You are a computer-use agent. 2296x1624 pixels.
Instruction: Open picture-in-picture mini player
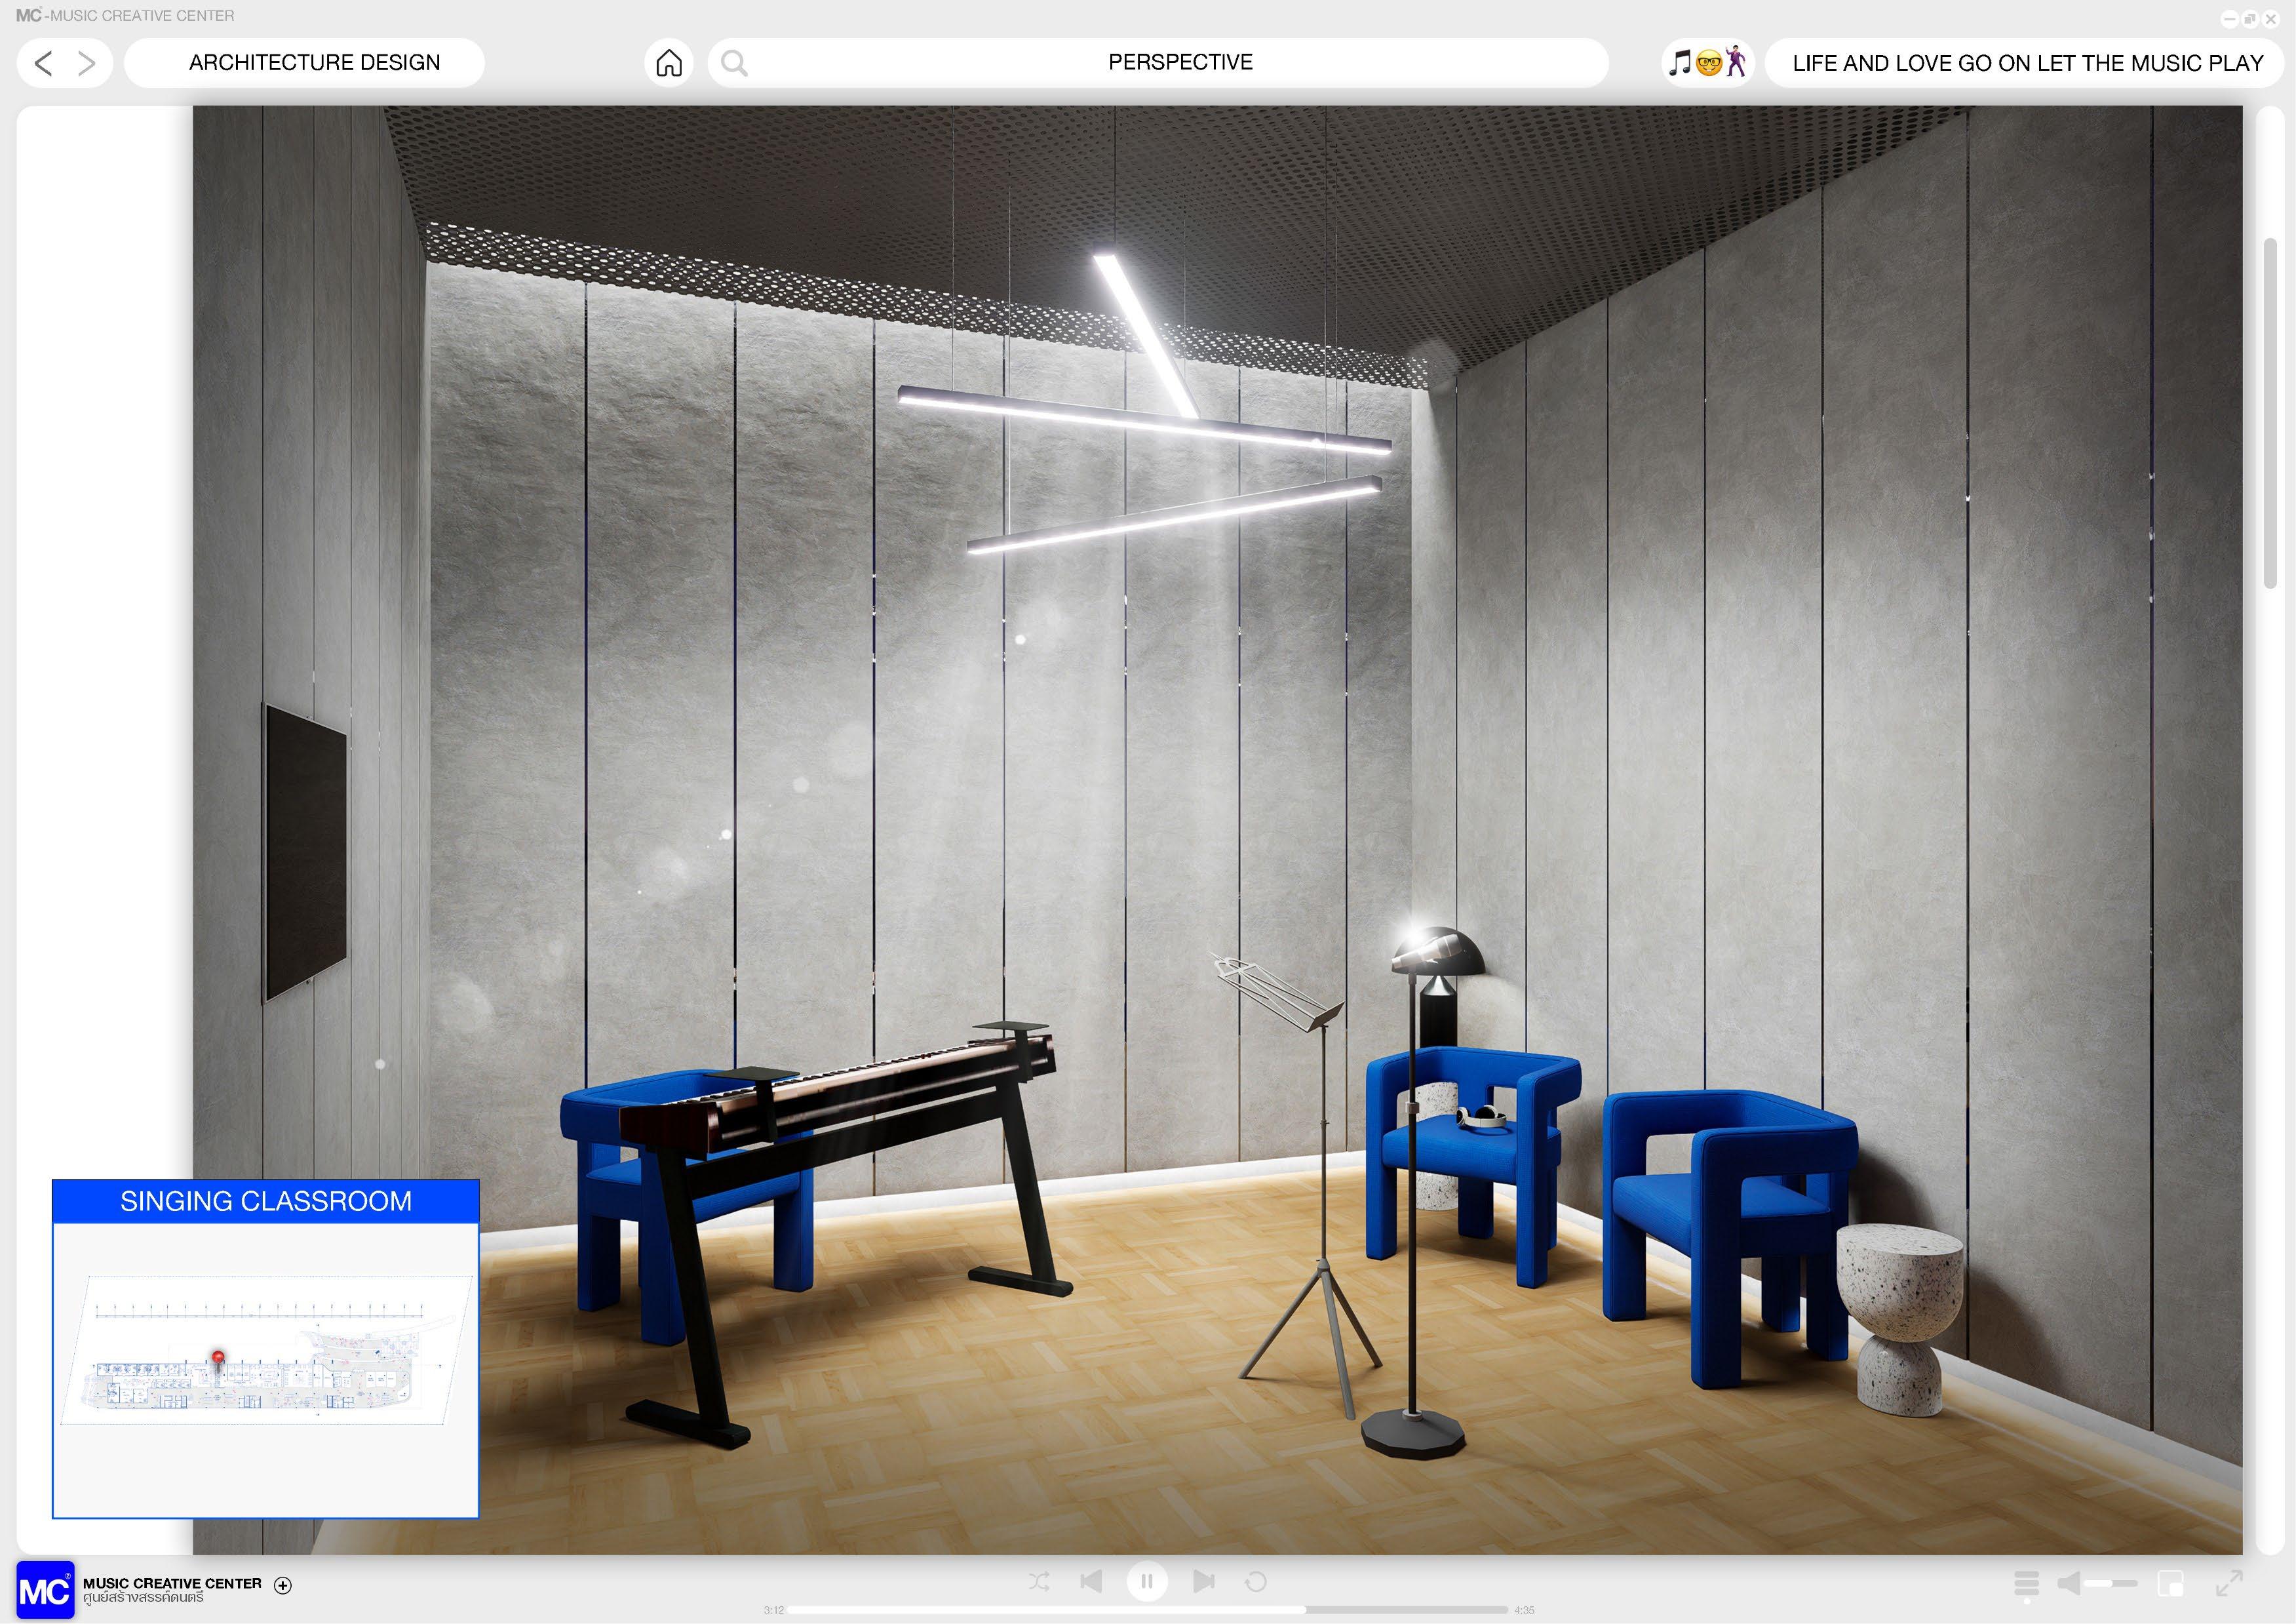pyautogui.click(x=2170, y=1583)
